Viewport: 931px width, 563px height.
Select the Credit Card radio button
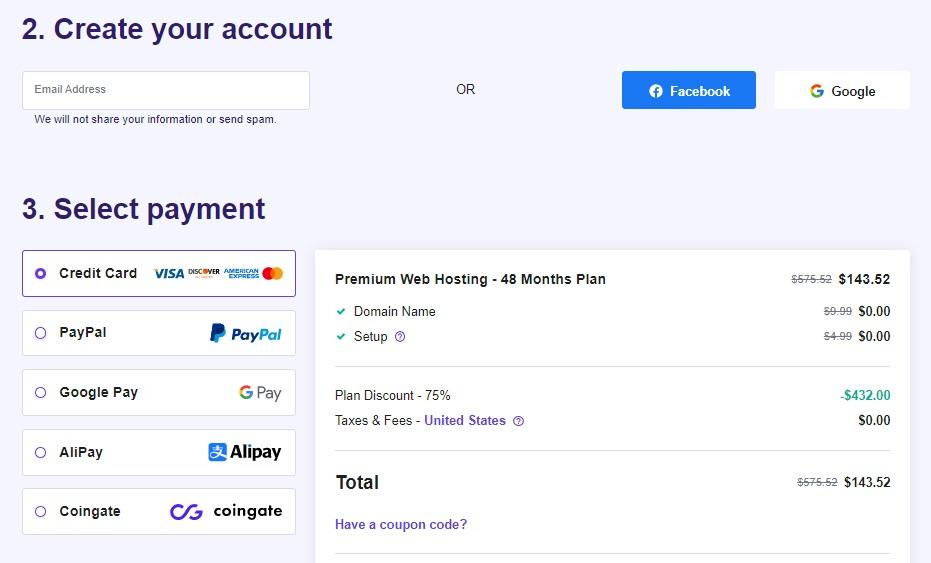click(x=40, y=273)
